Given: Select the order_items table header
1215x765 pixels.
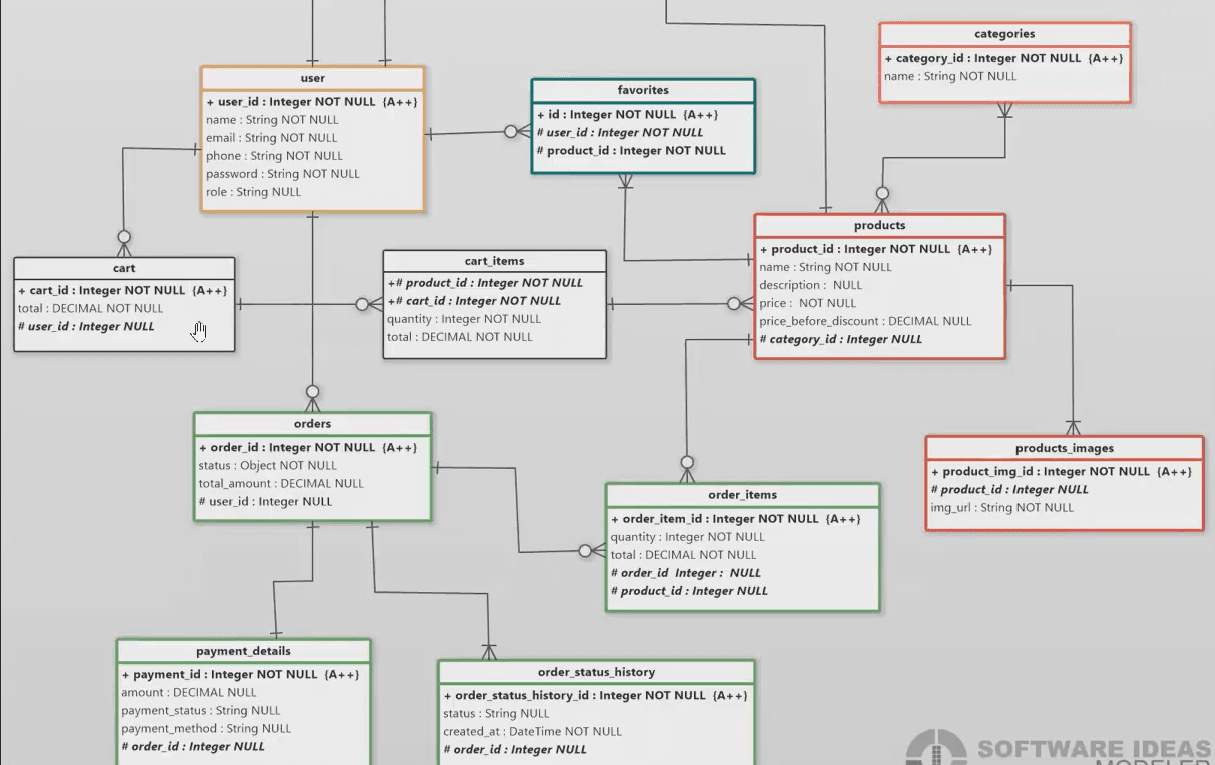Looking at the screenshot, I should pyautogui.click(x=742, y=495).
